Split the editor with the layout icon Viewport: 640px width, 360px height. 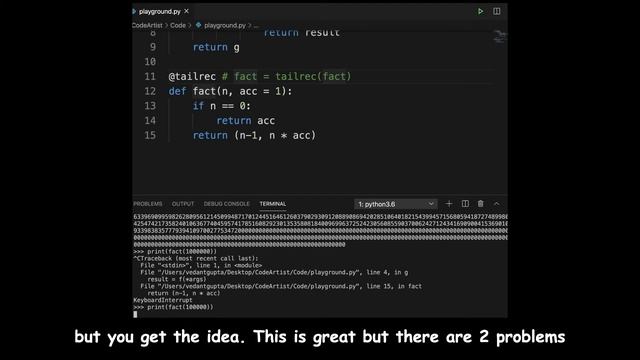point(496,11)
